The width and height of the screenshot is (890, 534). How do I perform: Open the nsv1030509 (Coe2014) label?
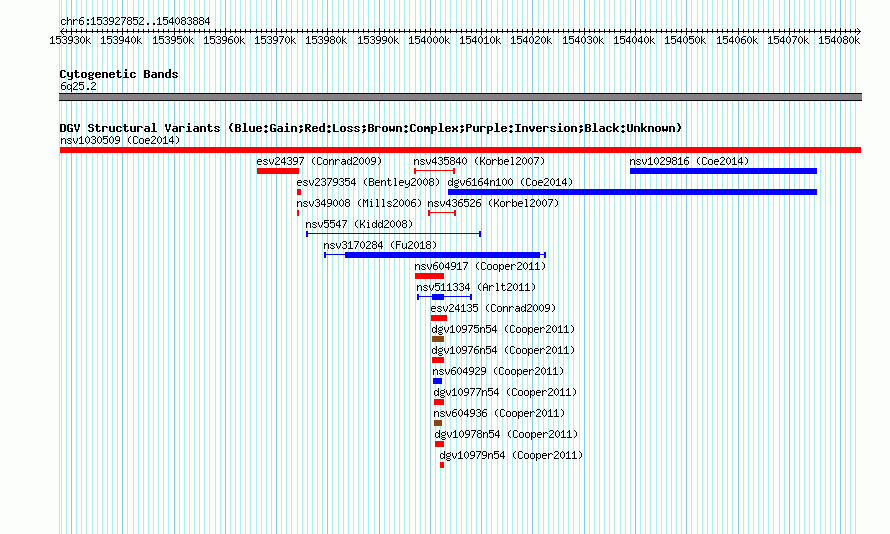coord(120,140)
